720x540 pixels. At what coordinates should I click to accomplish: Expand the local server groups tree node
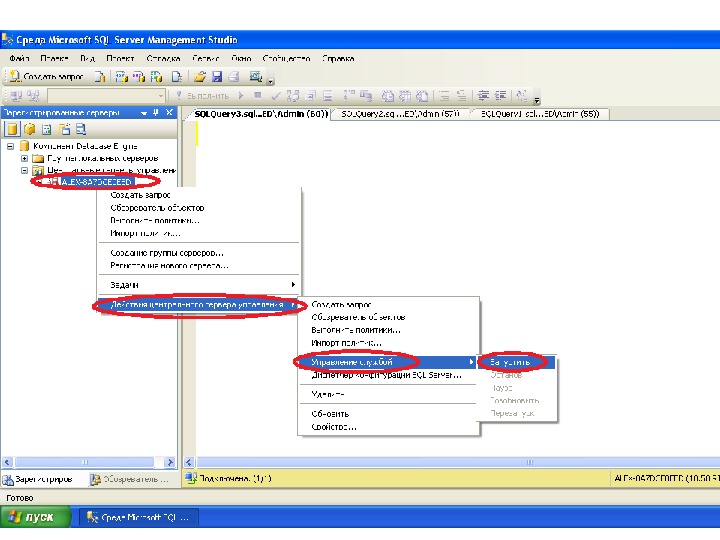click(x=24, y=158)
